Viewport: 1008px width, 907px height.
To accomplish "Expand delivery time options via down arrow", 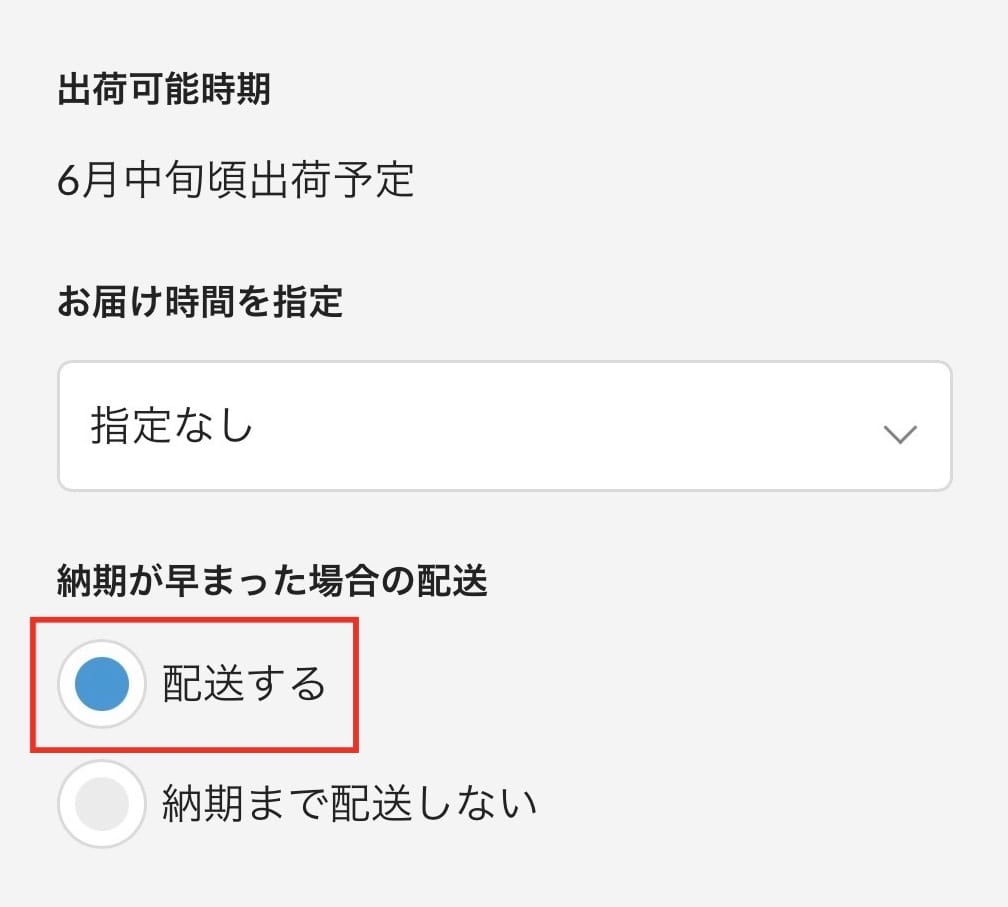I will (900, 434).
